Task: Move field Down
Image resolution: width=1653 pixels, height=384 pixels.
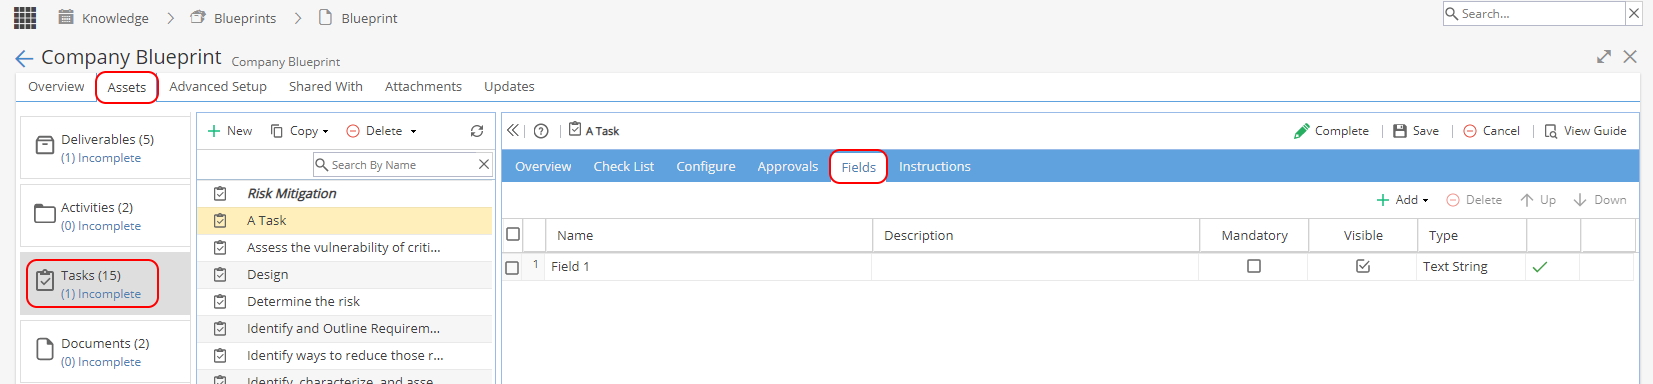Action: pos(1600,200)
